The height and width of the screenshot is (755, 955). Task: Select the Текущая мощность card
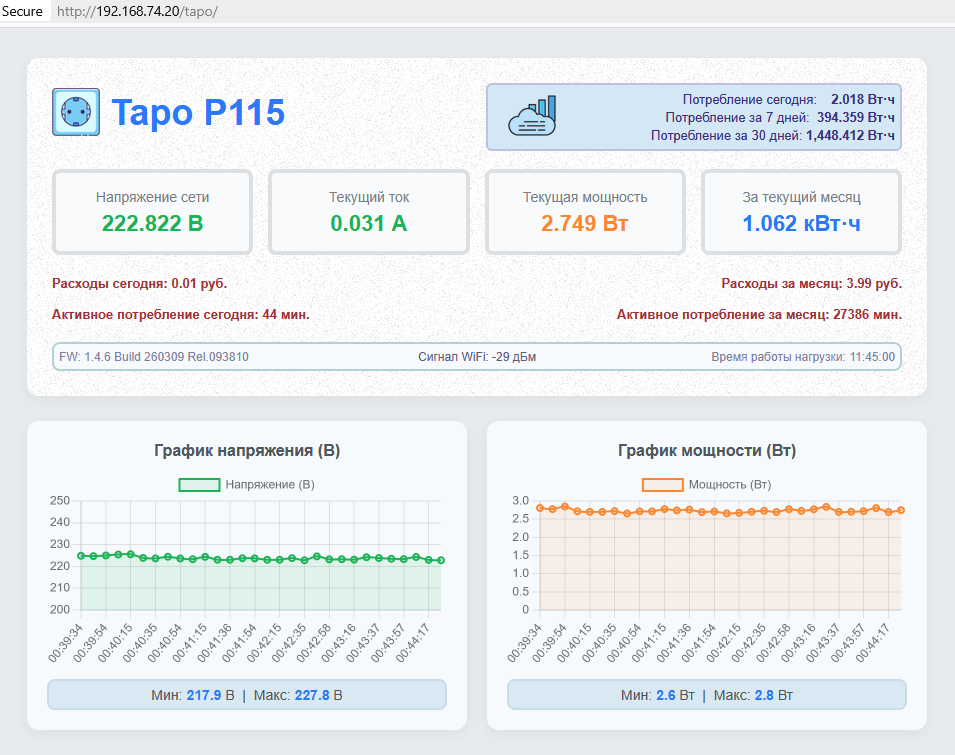tap(585, 212)
